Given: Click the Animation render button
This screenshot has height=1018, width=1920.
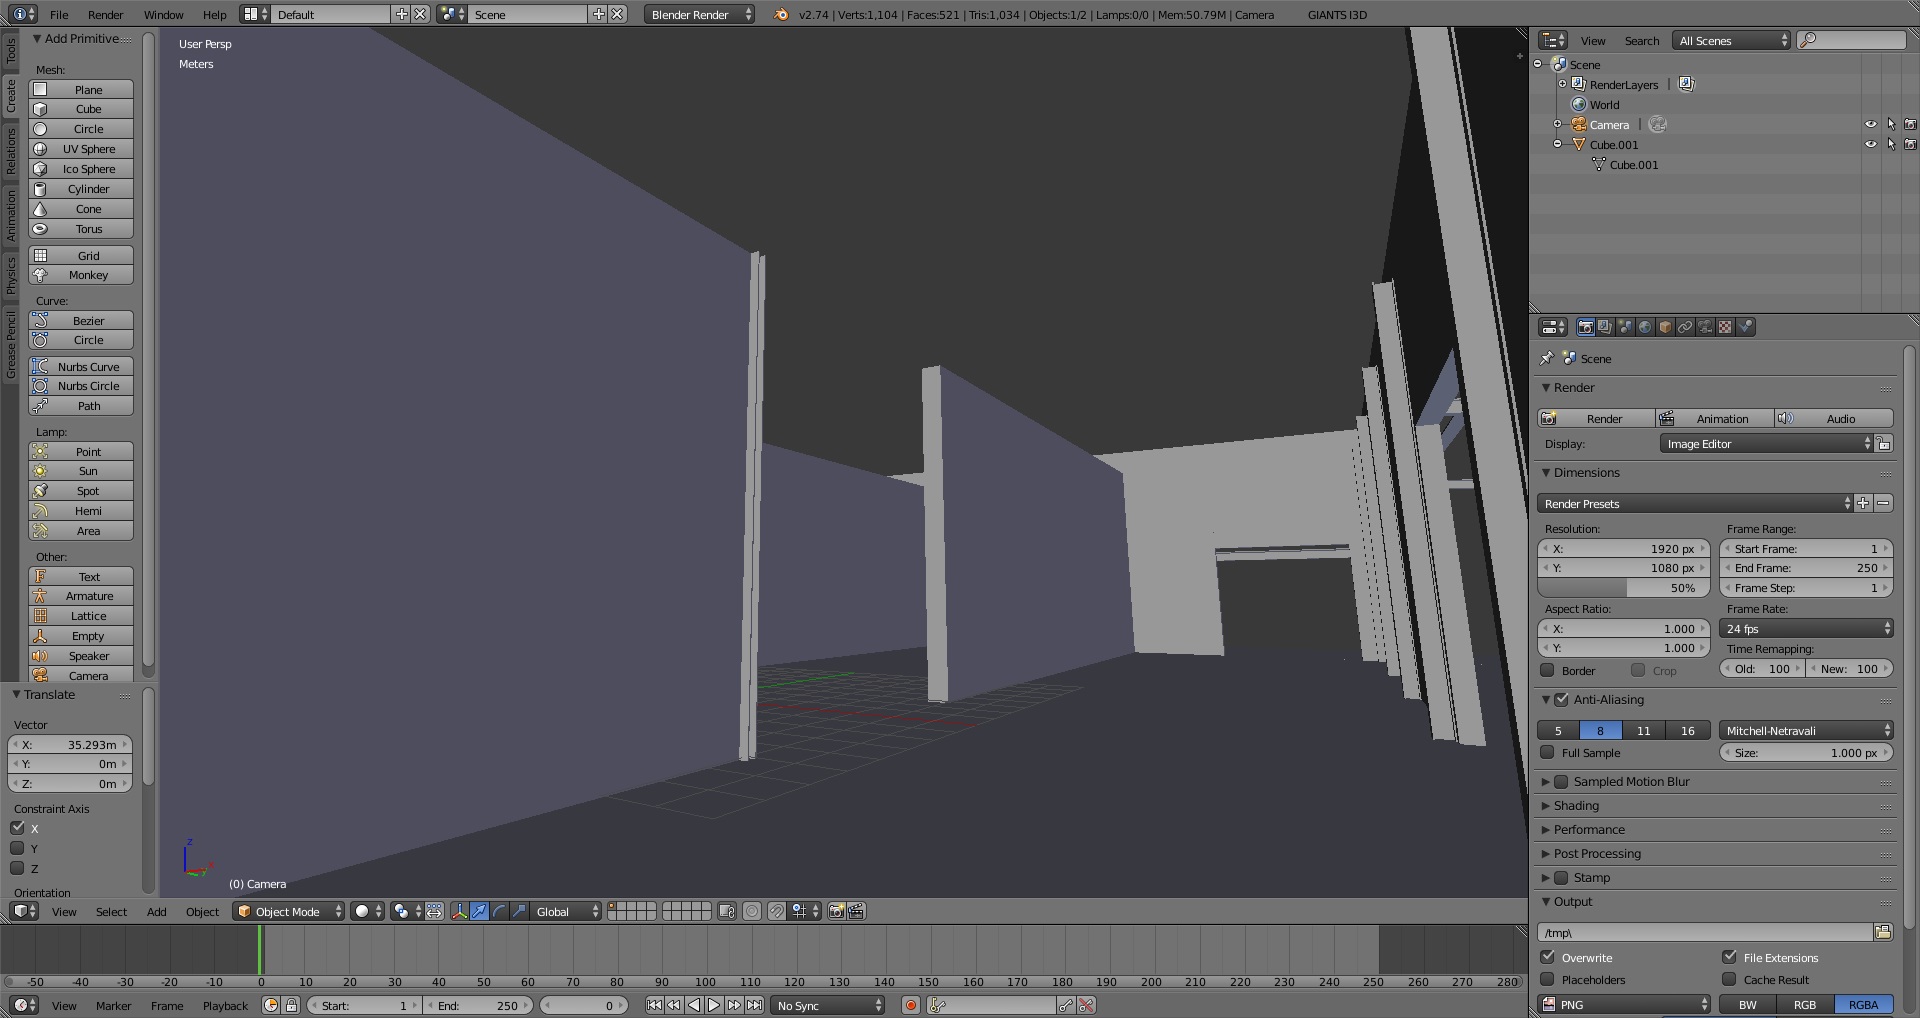Looking at the screenshot, I should (x=1715, y=418).
